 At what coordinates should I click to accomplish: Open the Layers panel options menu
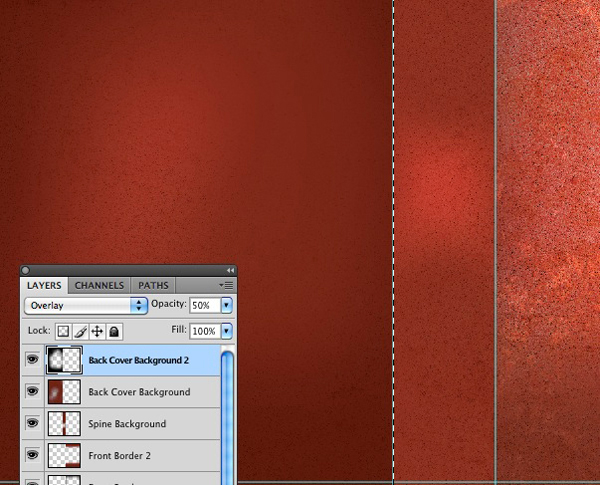(x=227, y=286)
